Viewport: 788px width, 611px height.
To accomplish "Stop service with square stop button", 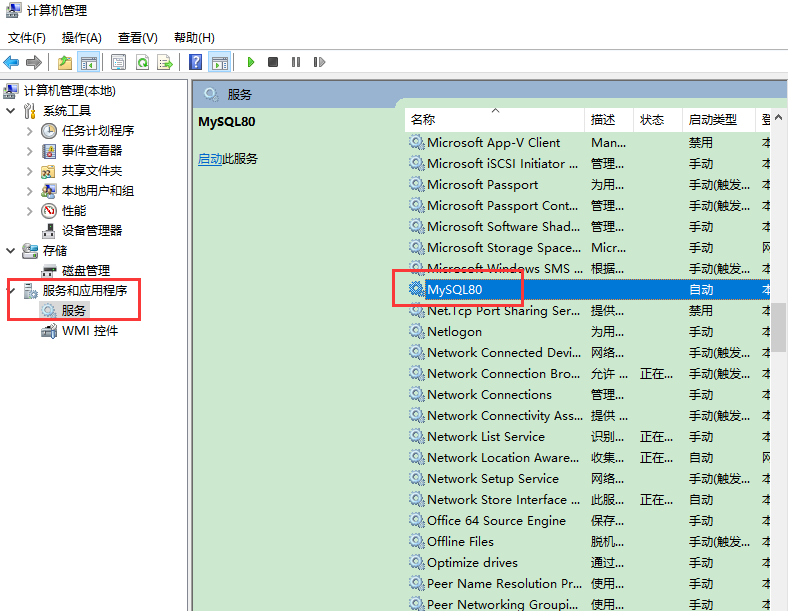I will [273, 62].
